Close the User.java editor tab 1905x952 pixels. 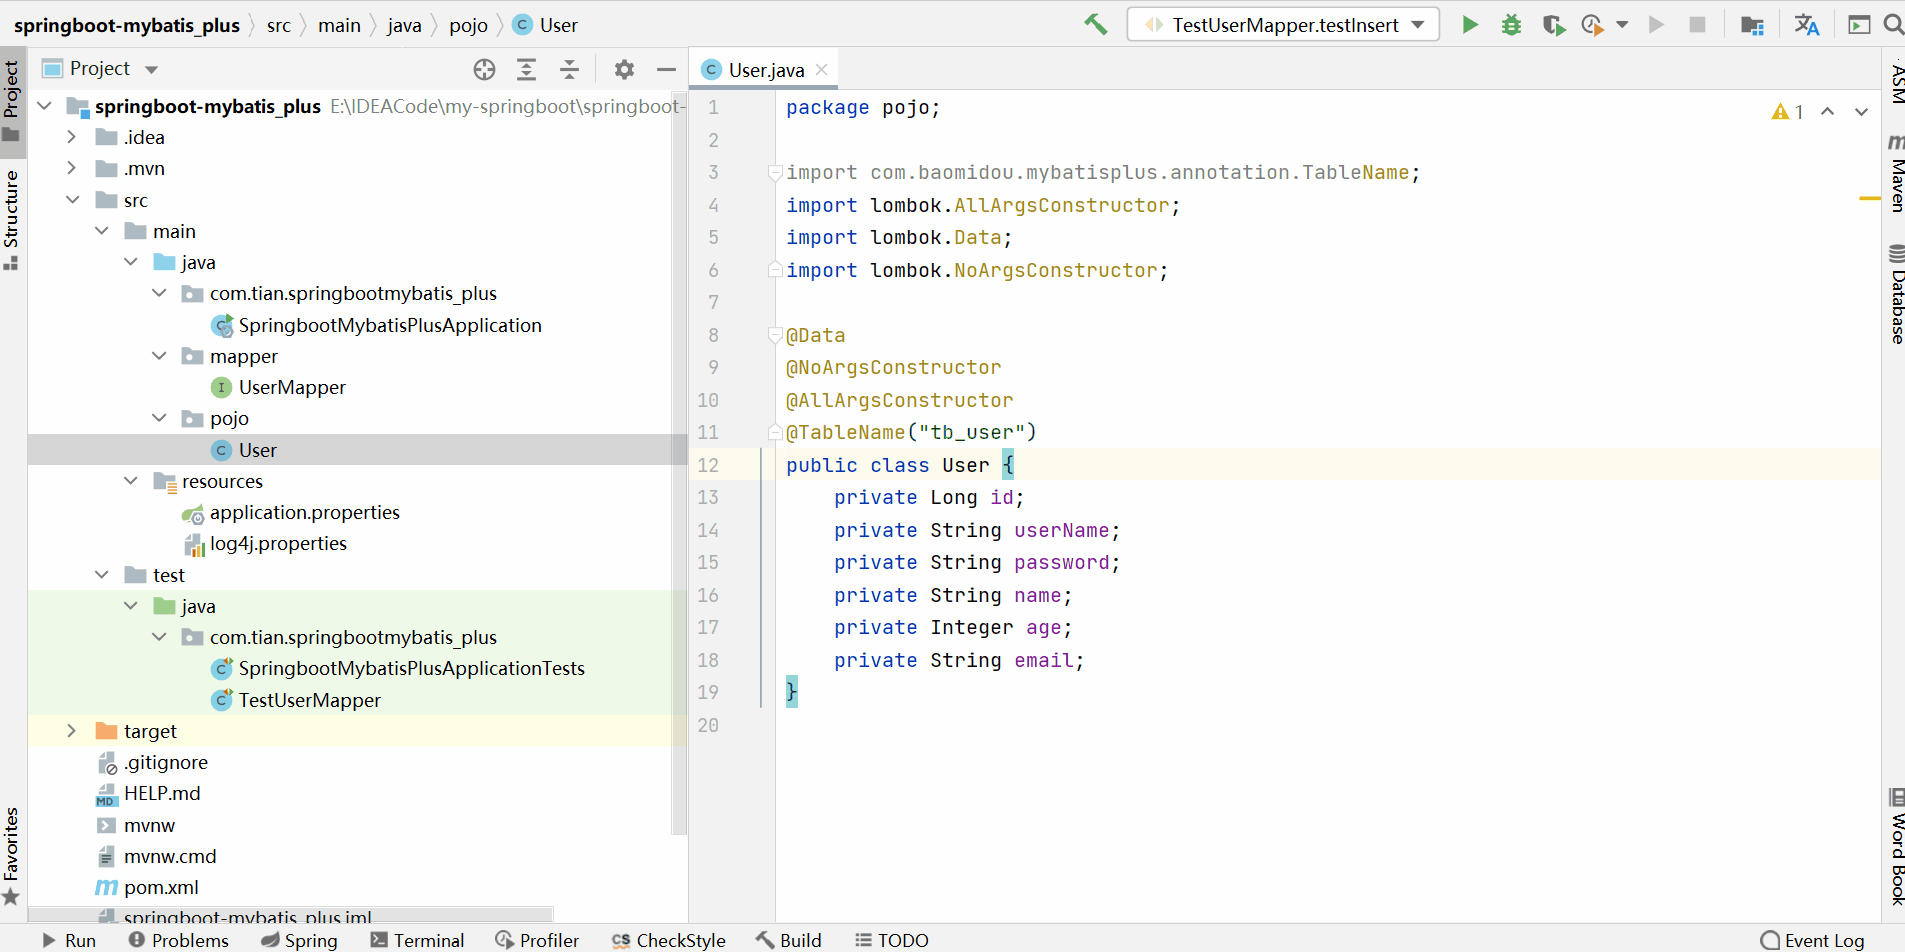tap(822, 69)
